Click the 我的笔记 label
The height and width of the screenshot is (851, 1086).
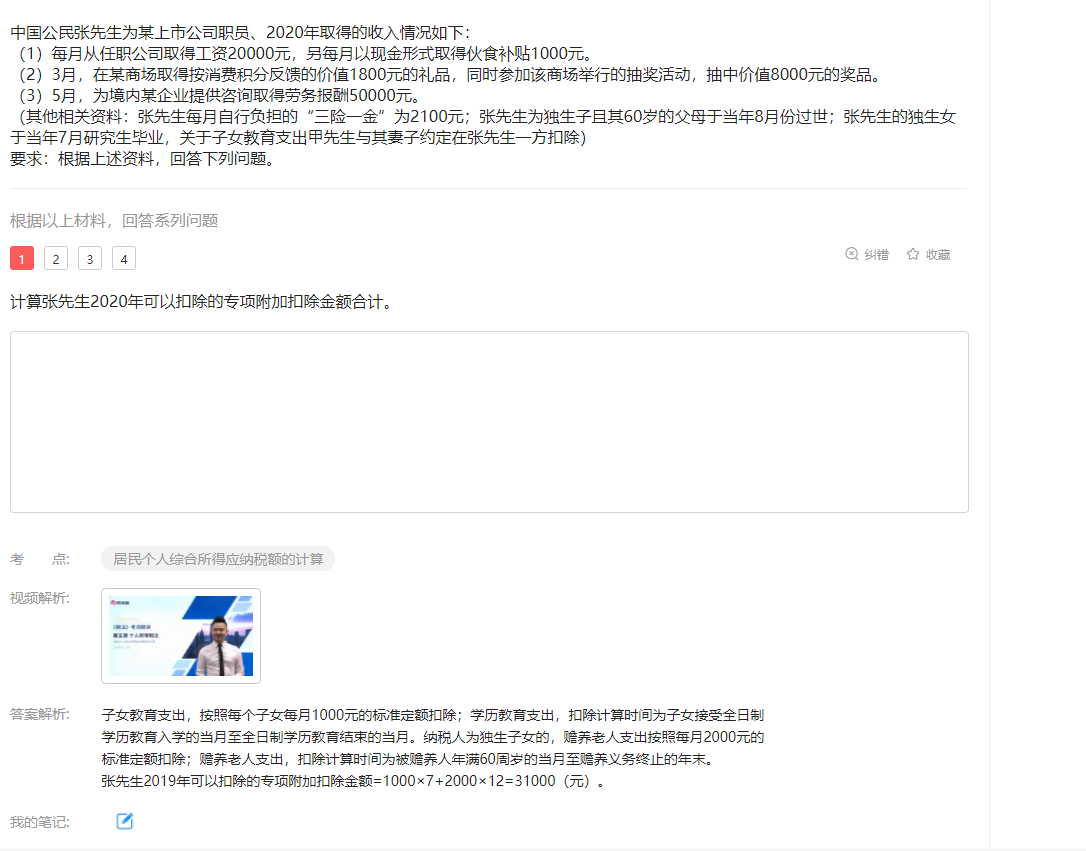click(39, 822)
